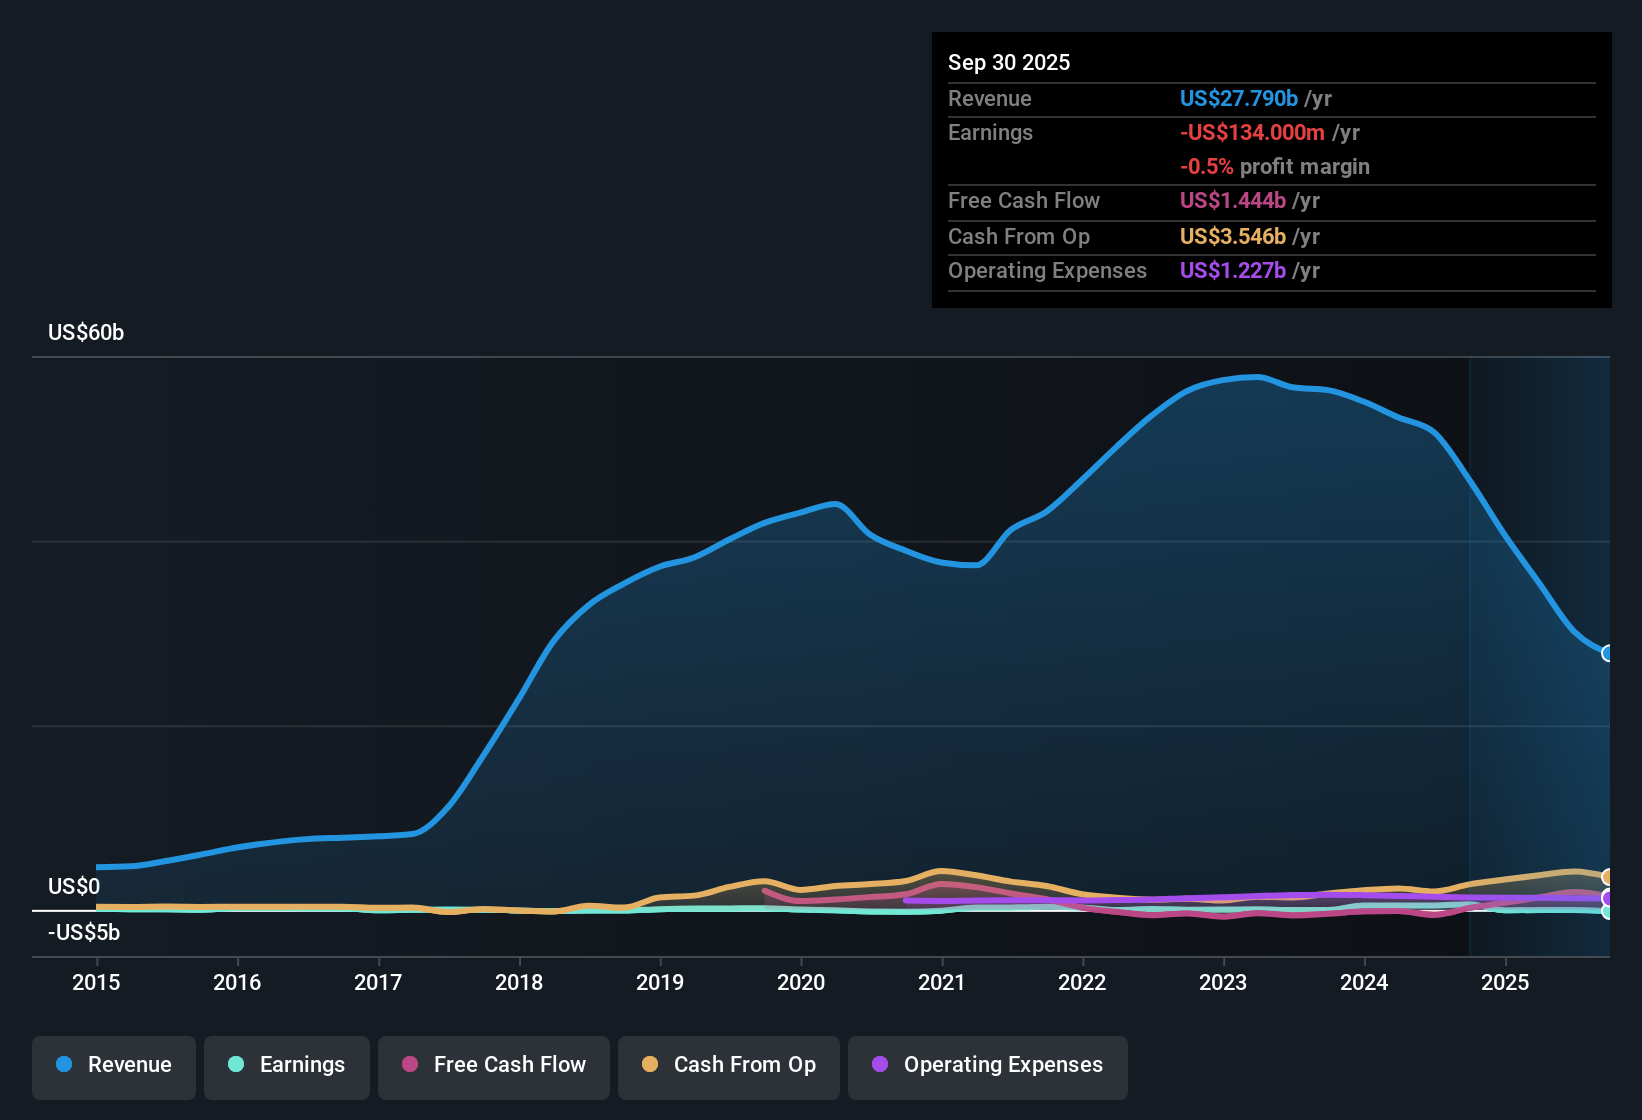Viewport: 1642px width, 1120px height.
Task: Expand the Free Cash Flow legend entry
Action: pyautogui.click(x=493, y=1065)
